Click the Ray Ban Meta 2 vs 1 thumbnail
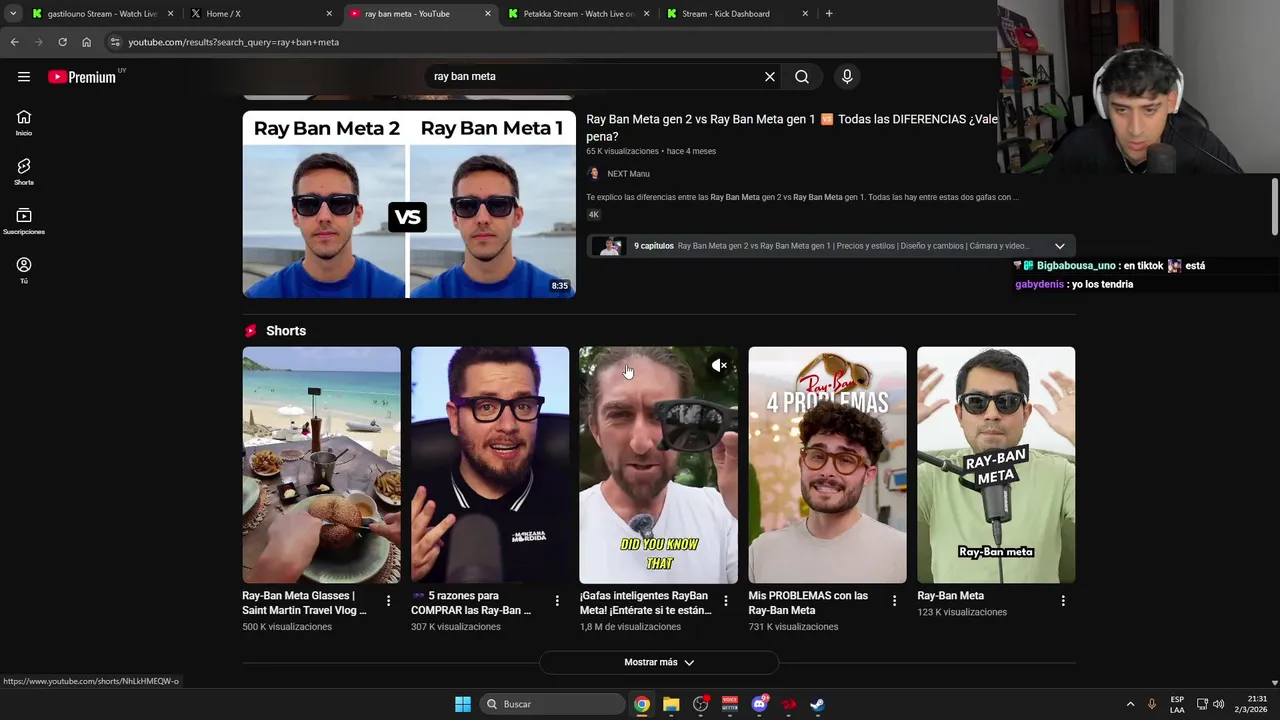Viewport: 1280px width, 720px height. 409,204
